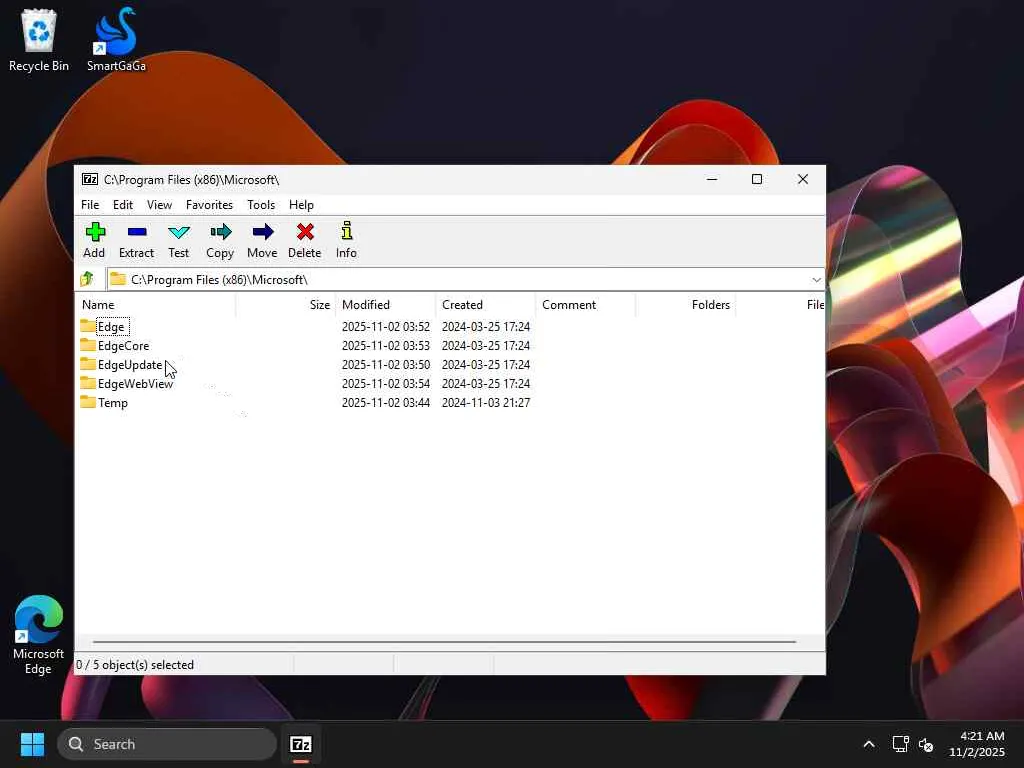Viewport: 1024px width, 768px height.
Task: Click Edge modified date 2025-11-02 03:52
Action: pos(385,327)
